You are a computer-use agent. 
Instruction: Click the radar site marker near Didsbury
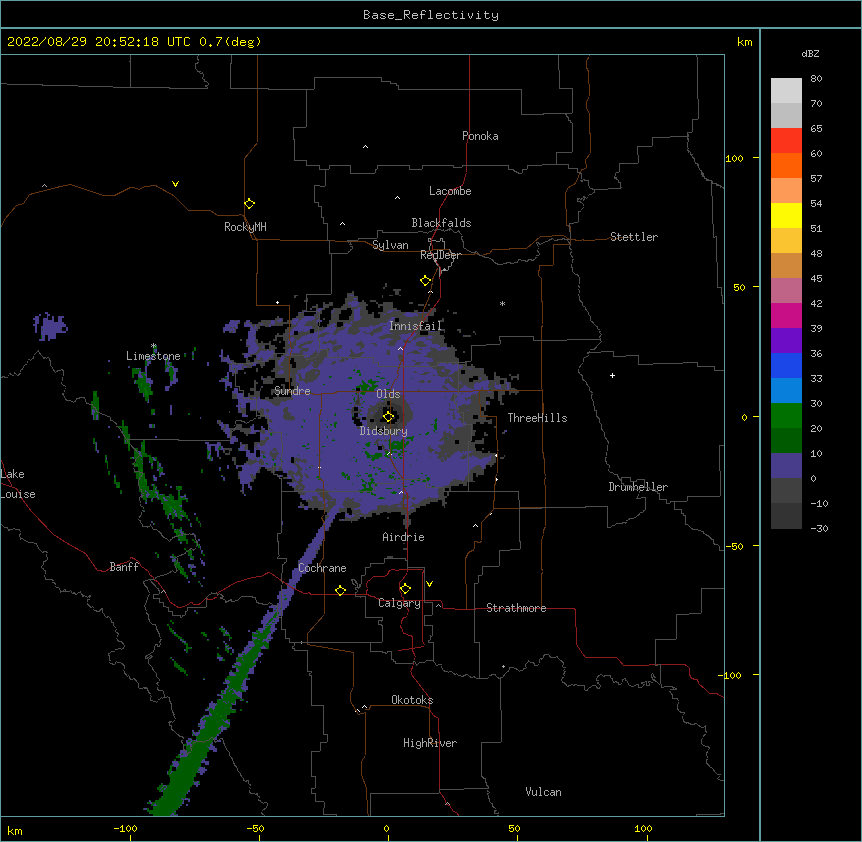[389, 416]
